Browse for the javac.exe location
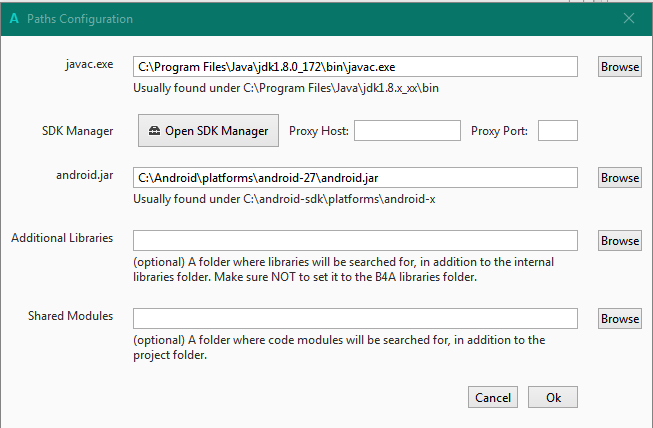The height and width of the screenshot is (428, 653). click(x=620, y=67)
